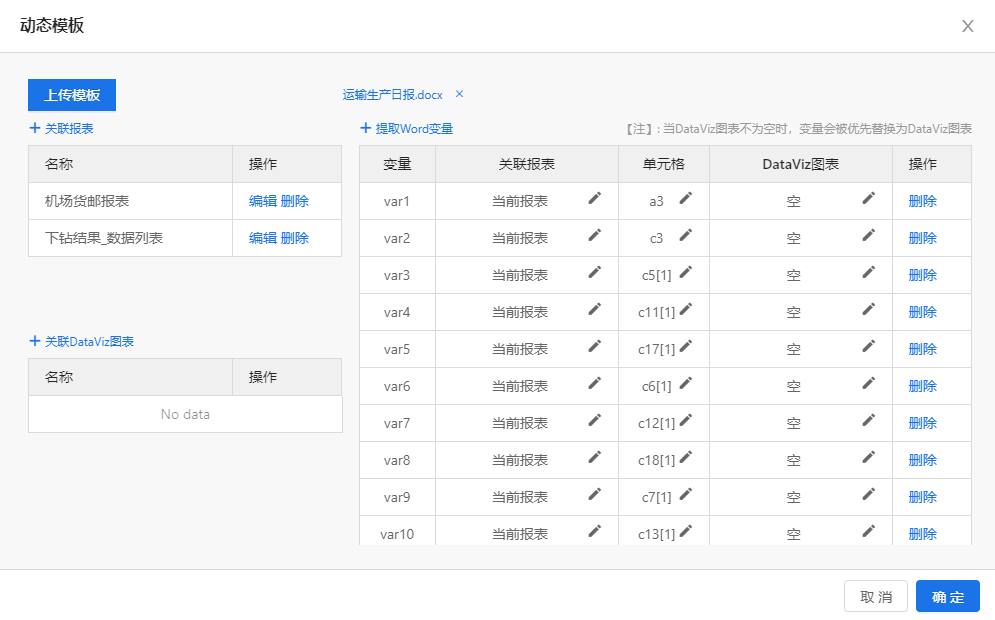Edit the DataViz chart for var3

click(869, 272)
